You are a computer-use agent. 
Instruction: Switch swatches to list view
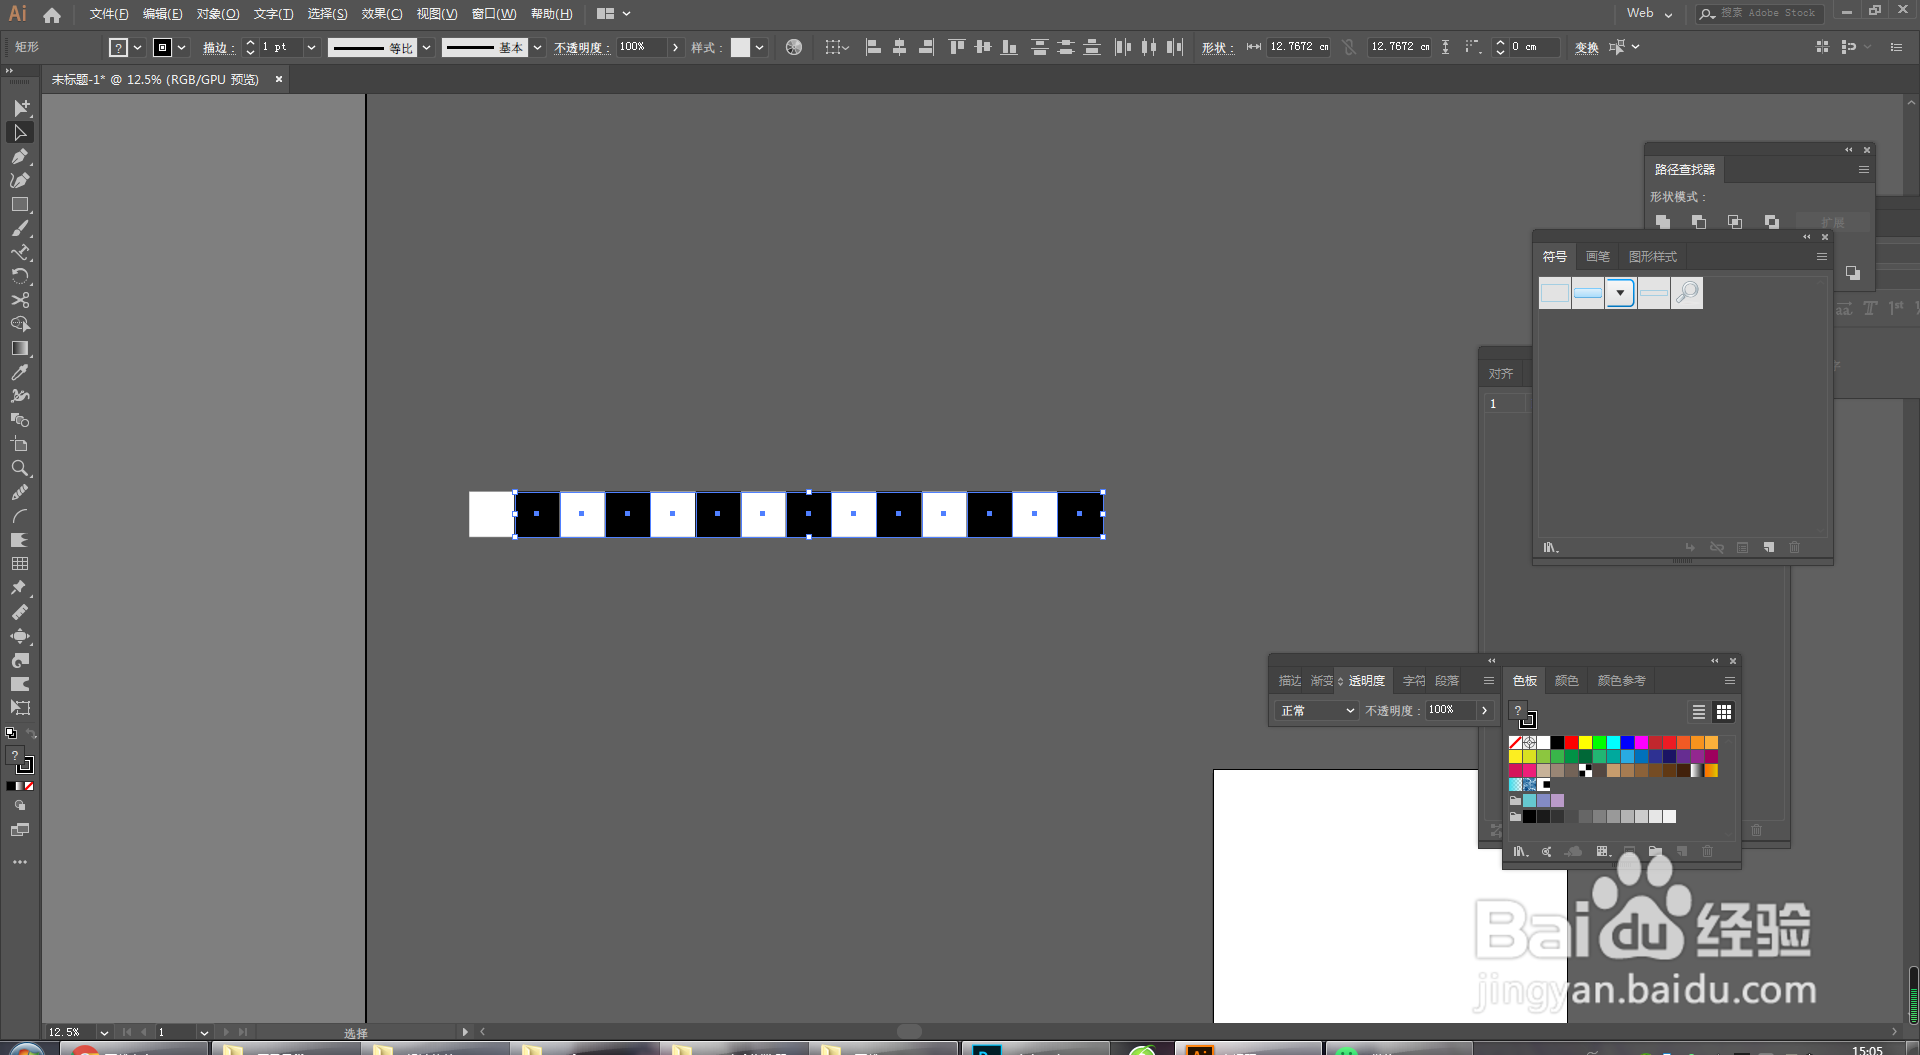[1698, 712]
